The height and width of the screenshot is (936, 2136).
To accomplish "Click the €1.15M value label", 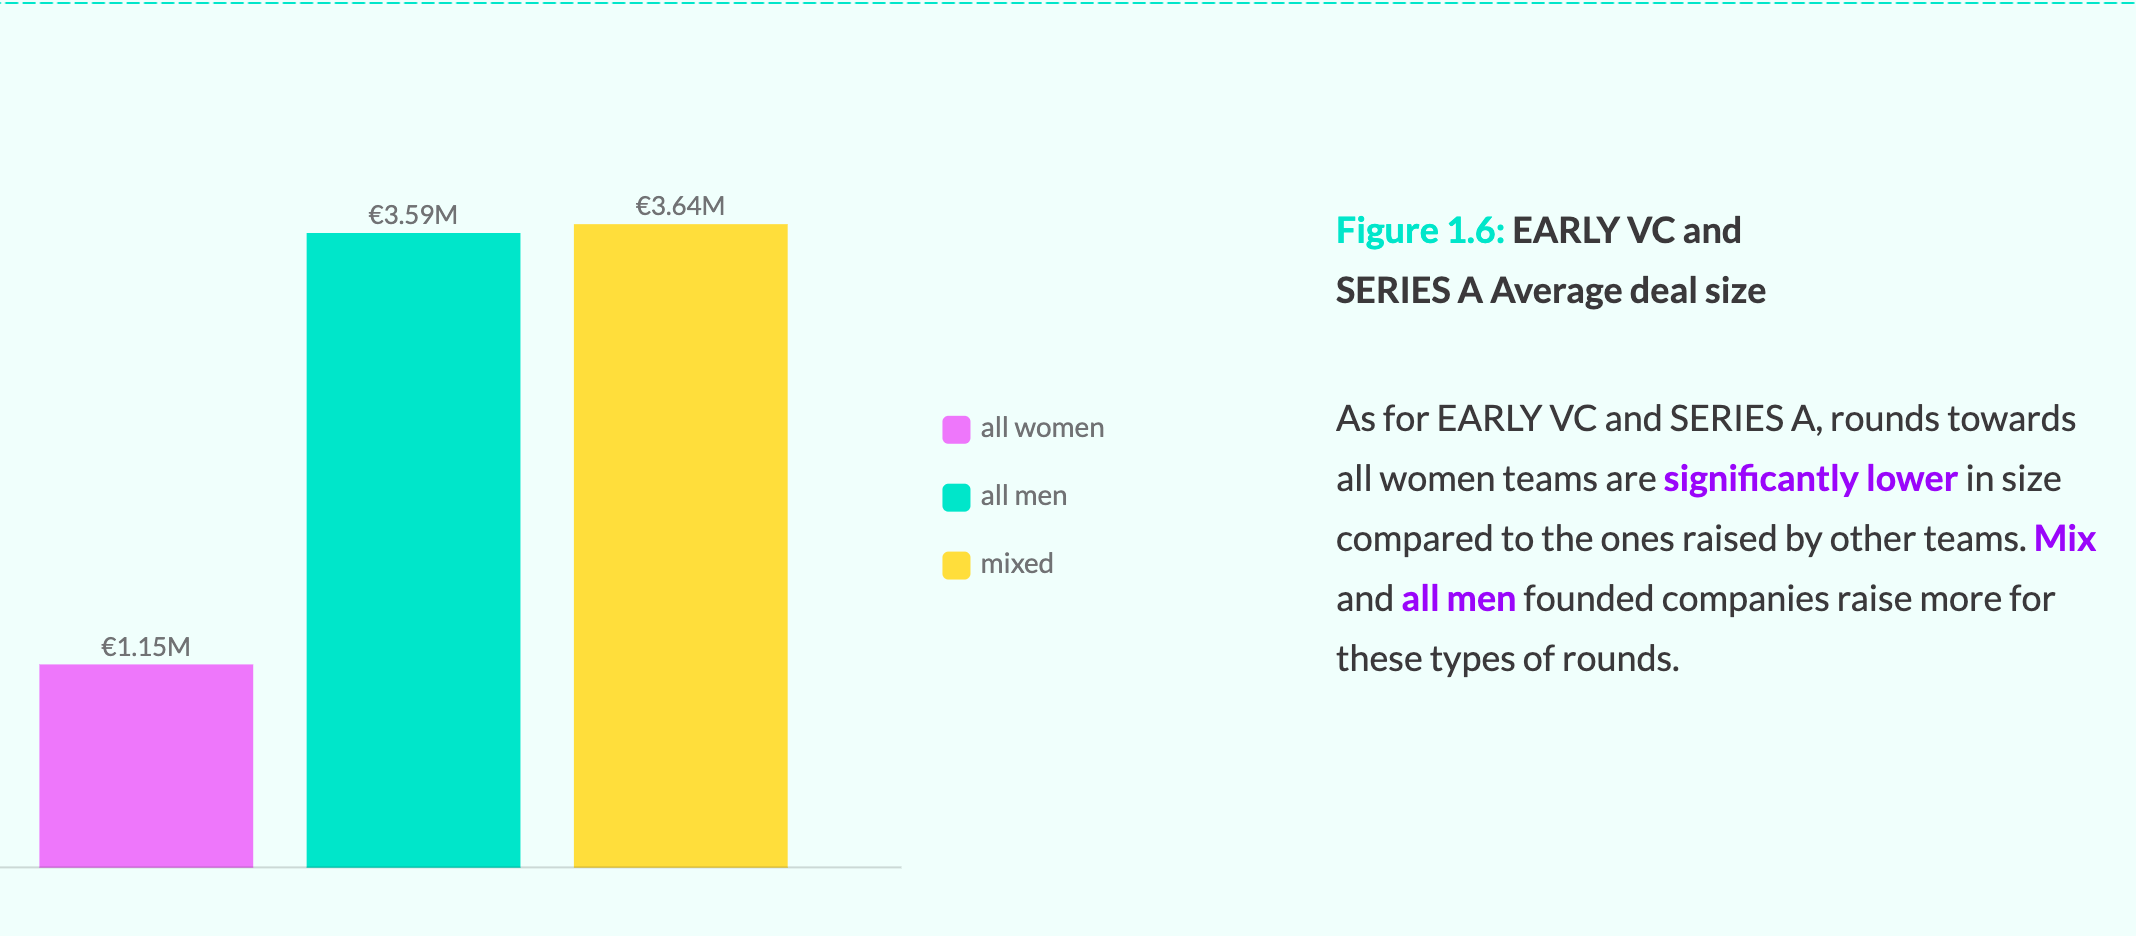I will [x=146, y=647].
